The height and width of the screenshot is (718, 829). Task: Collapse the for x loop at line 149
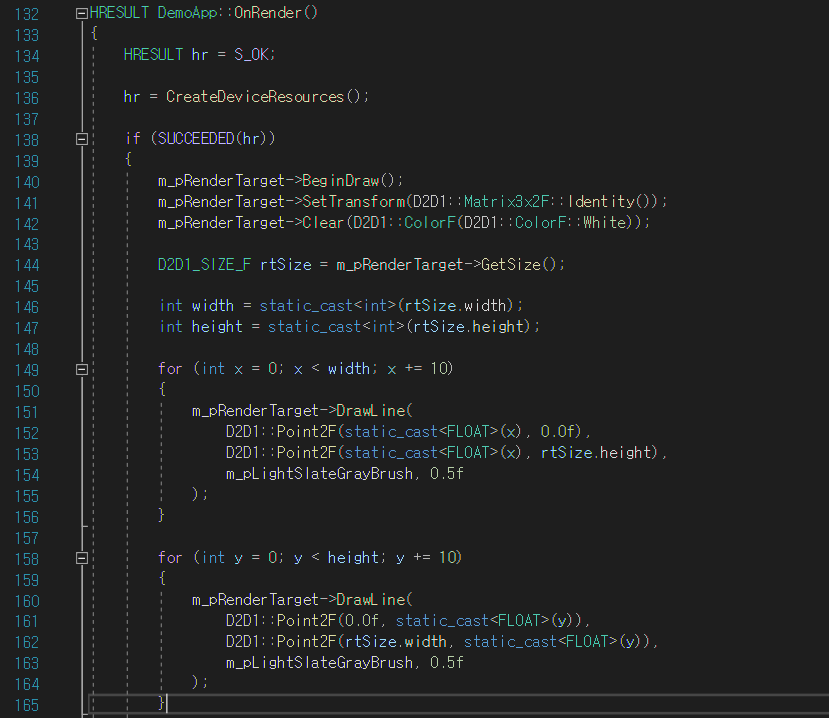82,370
